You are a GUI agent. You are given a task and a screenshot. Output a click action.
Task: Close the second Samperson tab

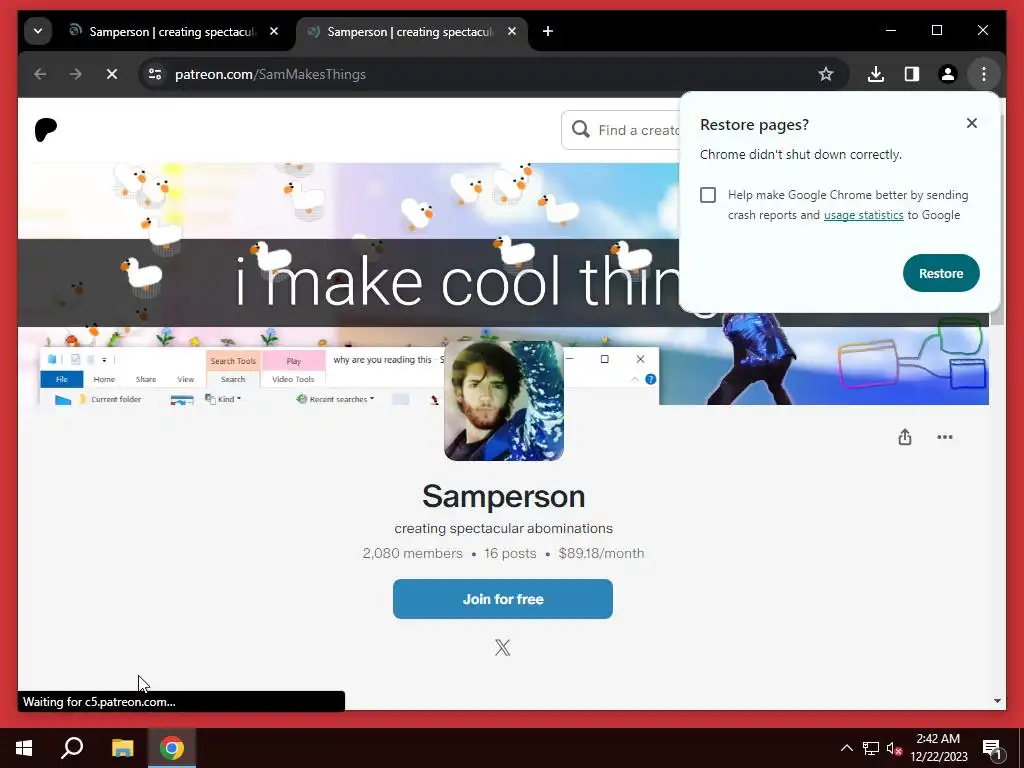point(512,31)
